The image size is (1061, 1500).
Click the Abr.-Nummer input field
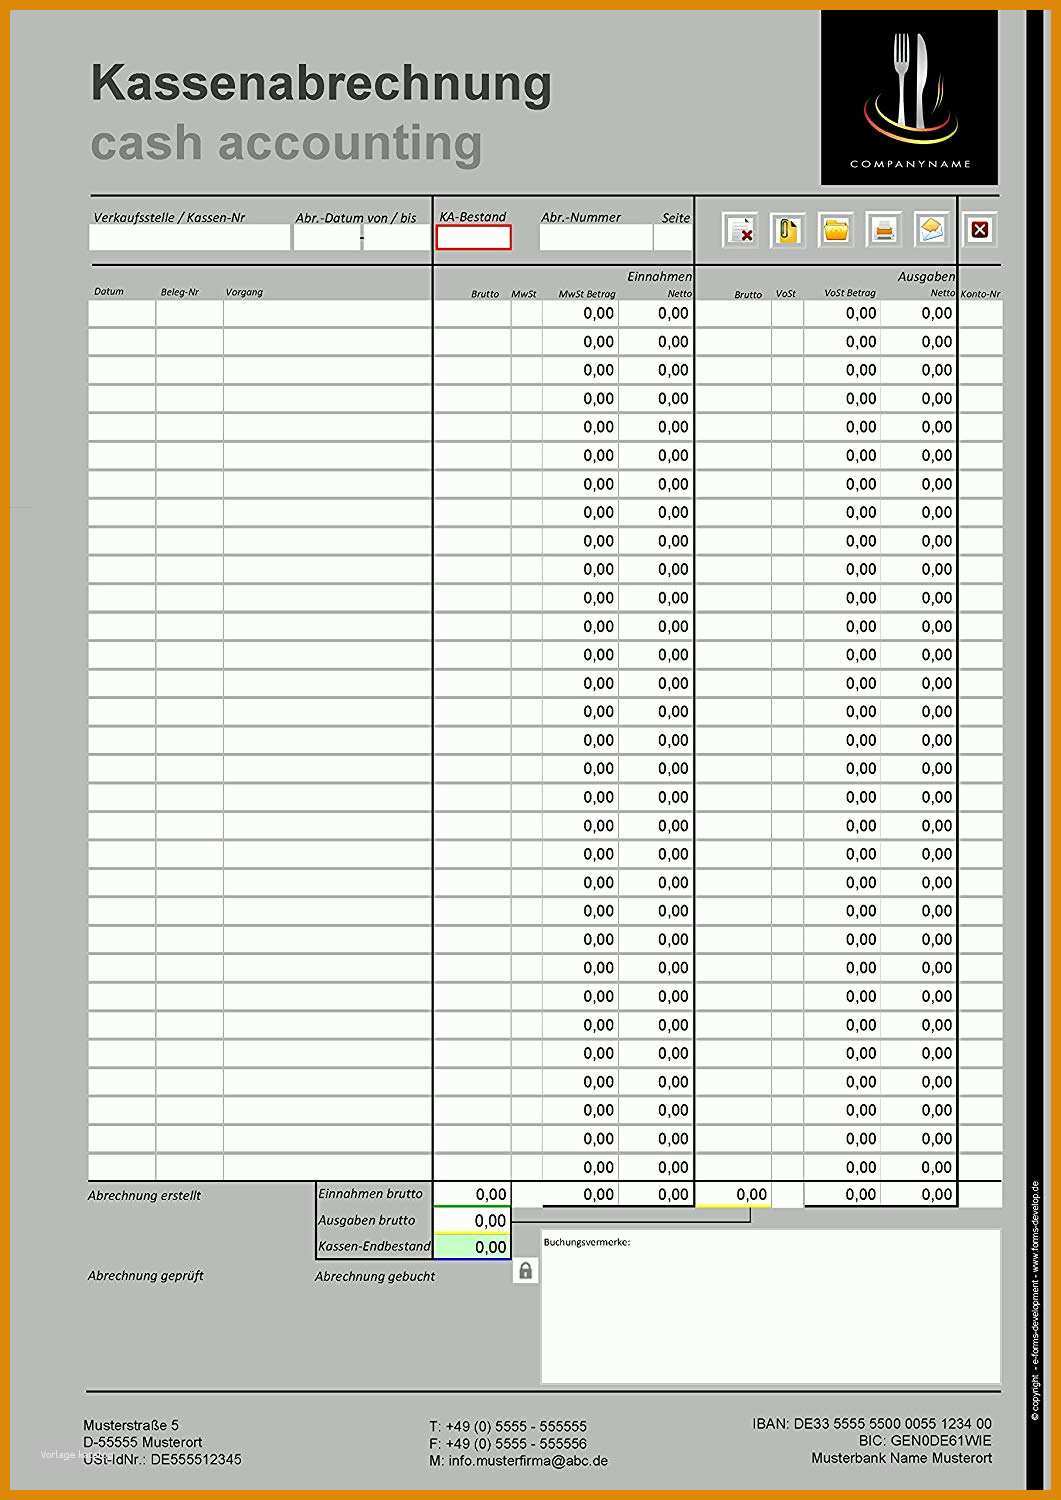click(596, 238)
